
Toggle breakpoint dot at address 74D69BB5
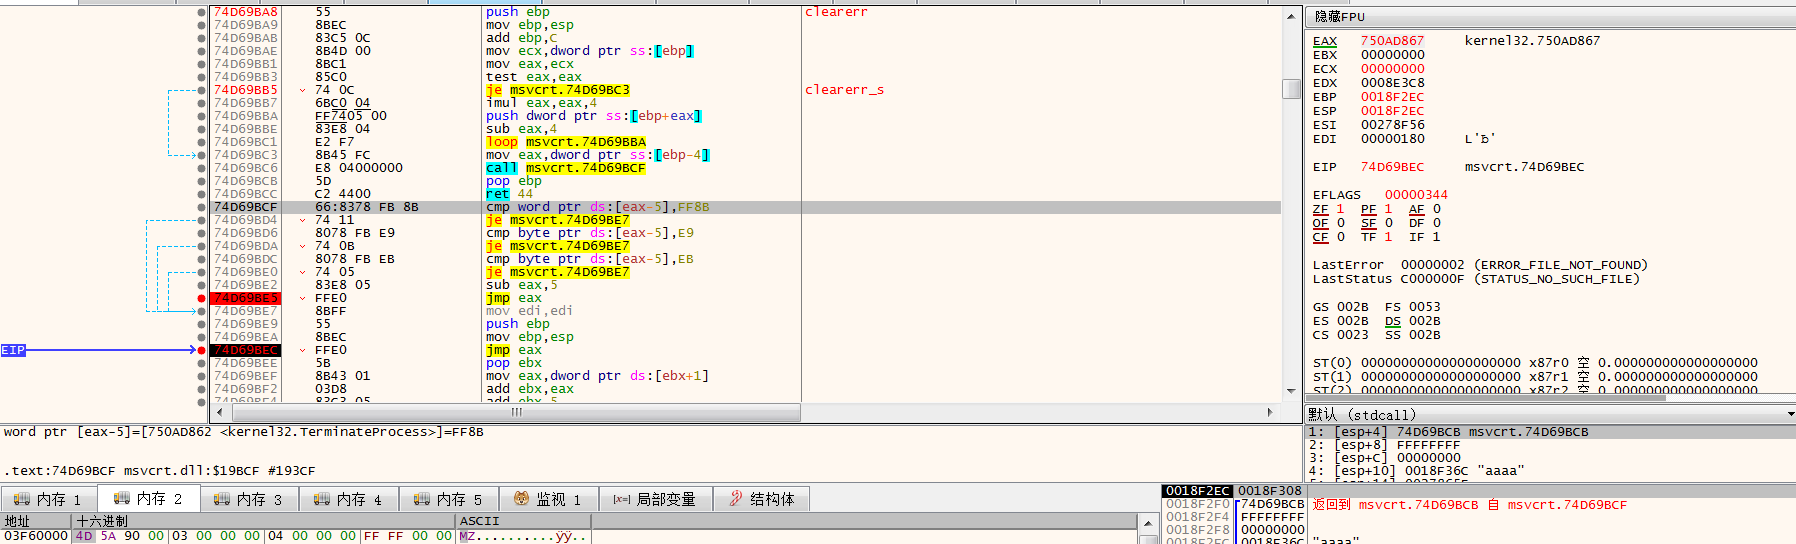point(202,90)
